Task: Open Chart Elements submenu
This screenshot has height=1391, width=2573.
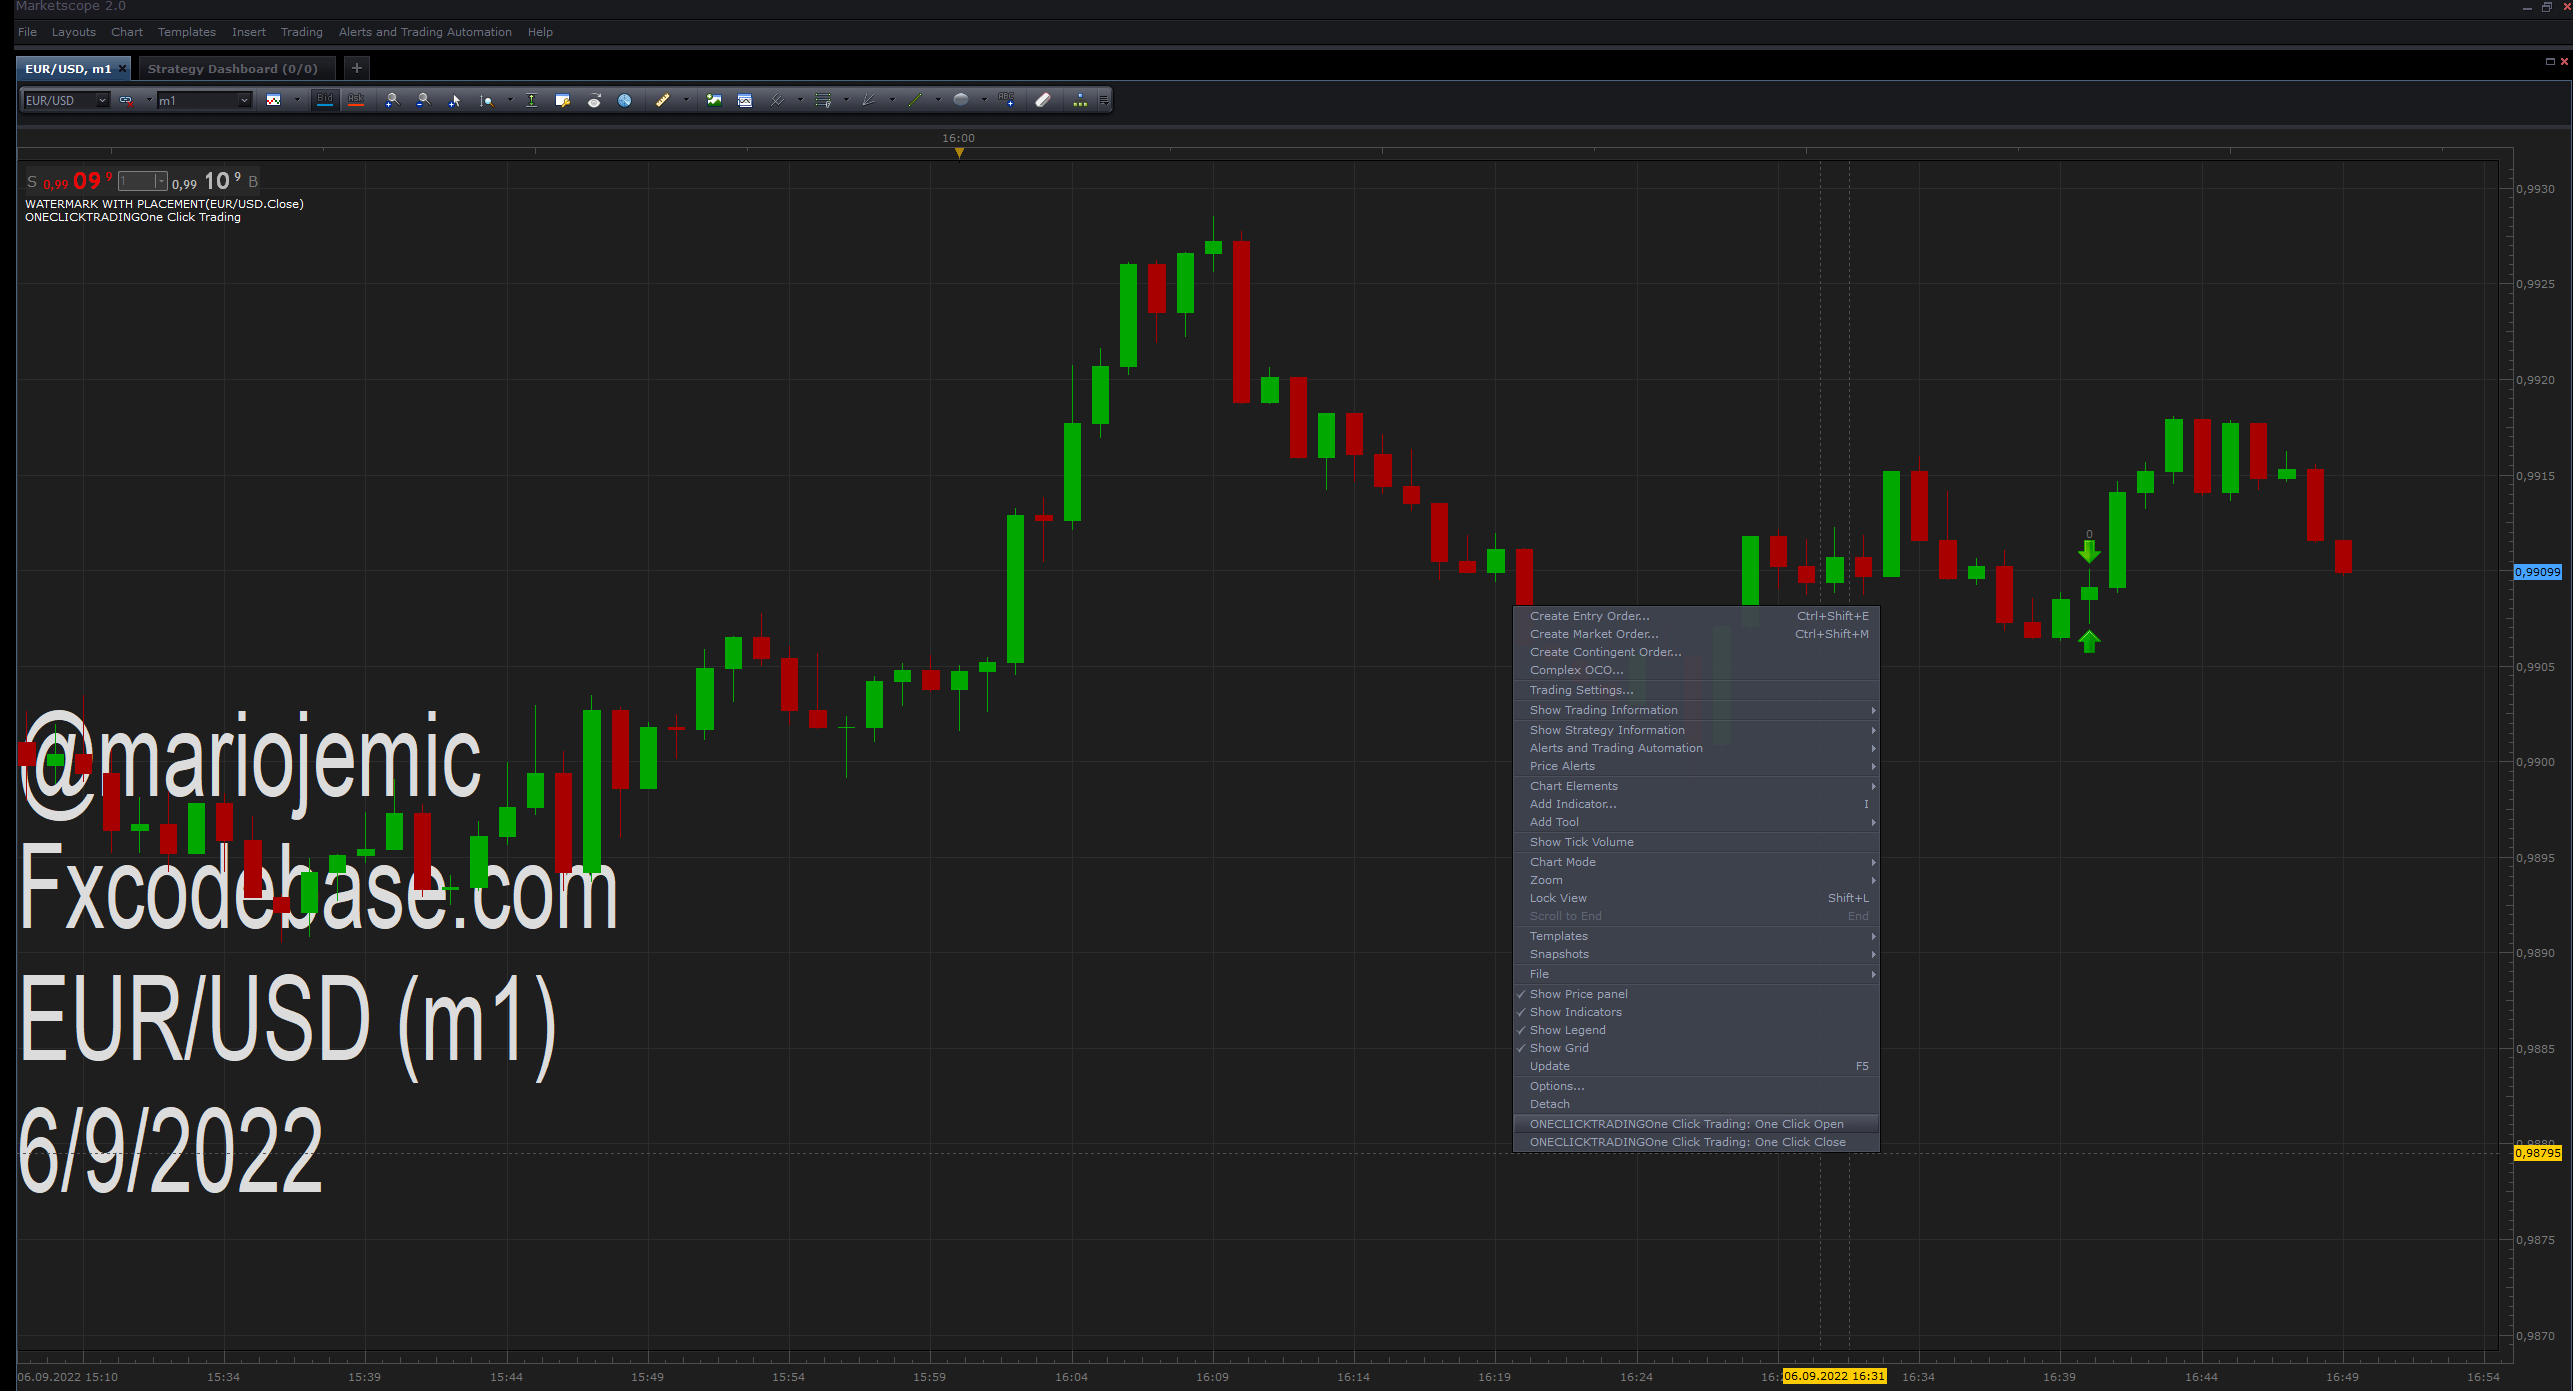Action: click(x=1696, y=786)
